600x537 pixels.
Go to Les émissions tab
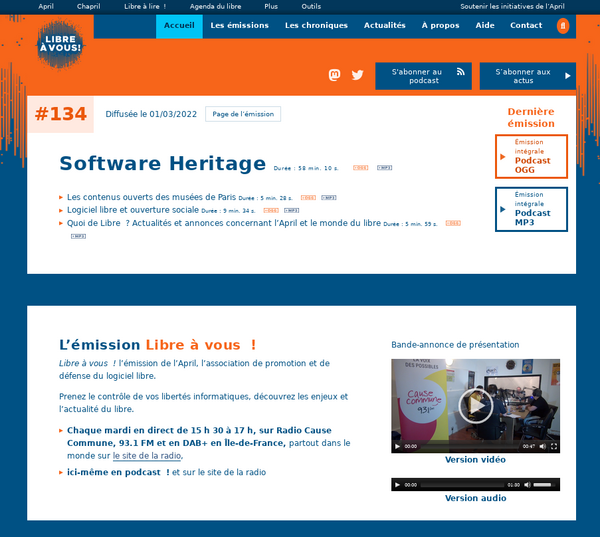pyautogui.click(x=239, y=26)
